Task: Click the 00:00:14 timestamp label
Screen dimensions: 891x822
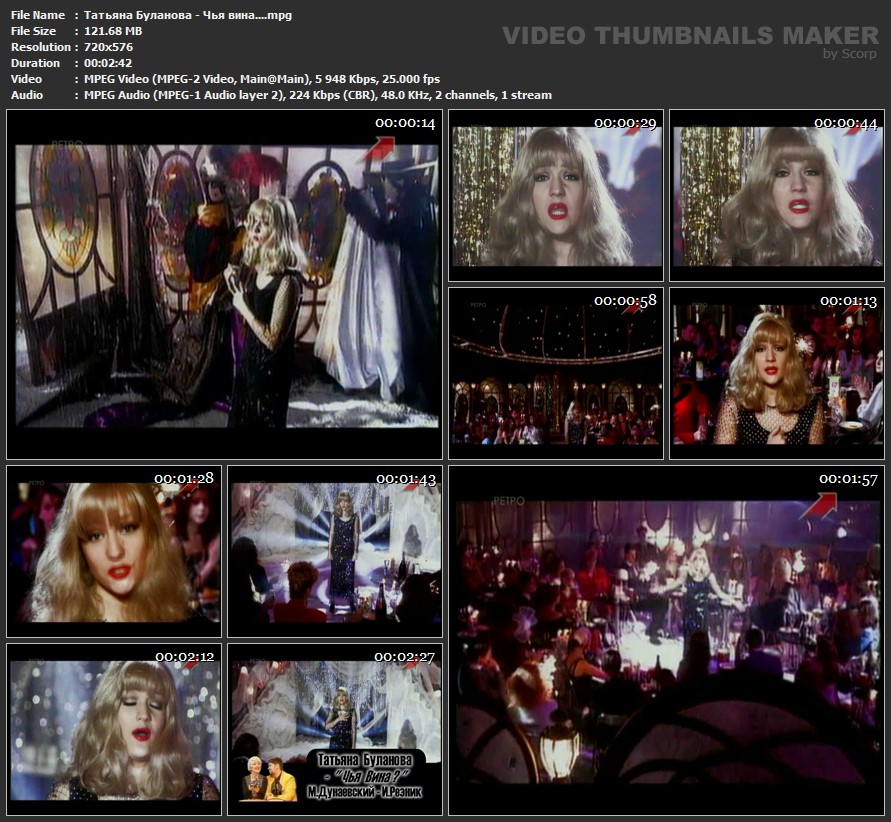Action: point(405,123)
